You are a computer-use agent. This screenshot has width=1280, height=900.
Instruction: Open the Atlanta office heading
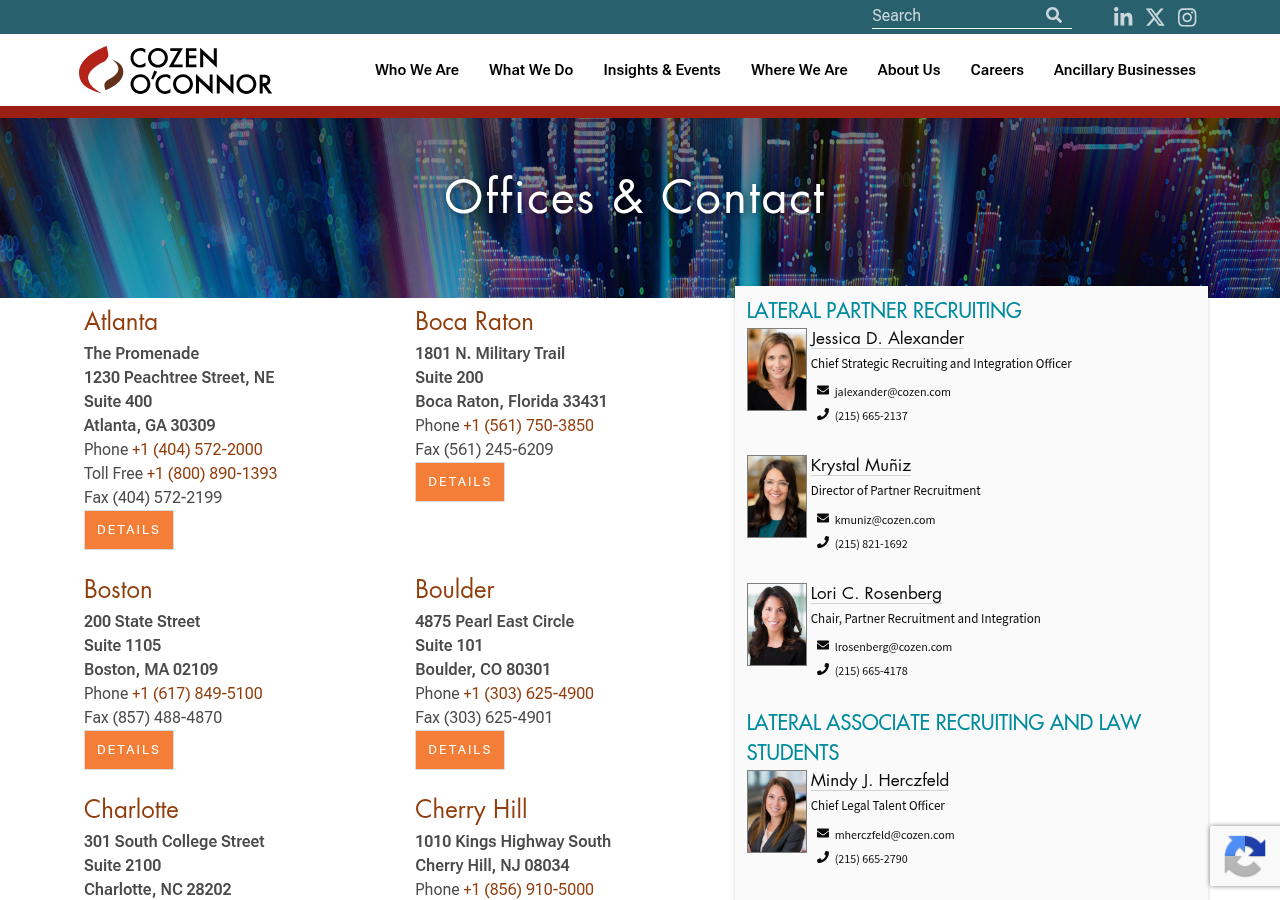tap(121, 322)
